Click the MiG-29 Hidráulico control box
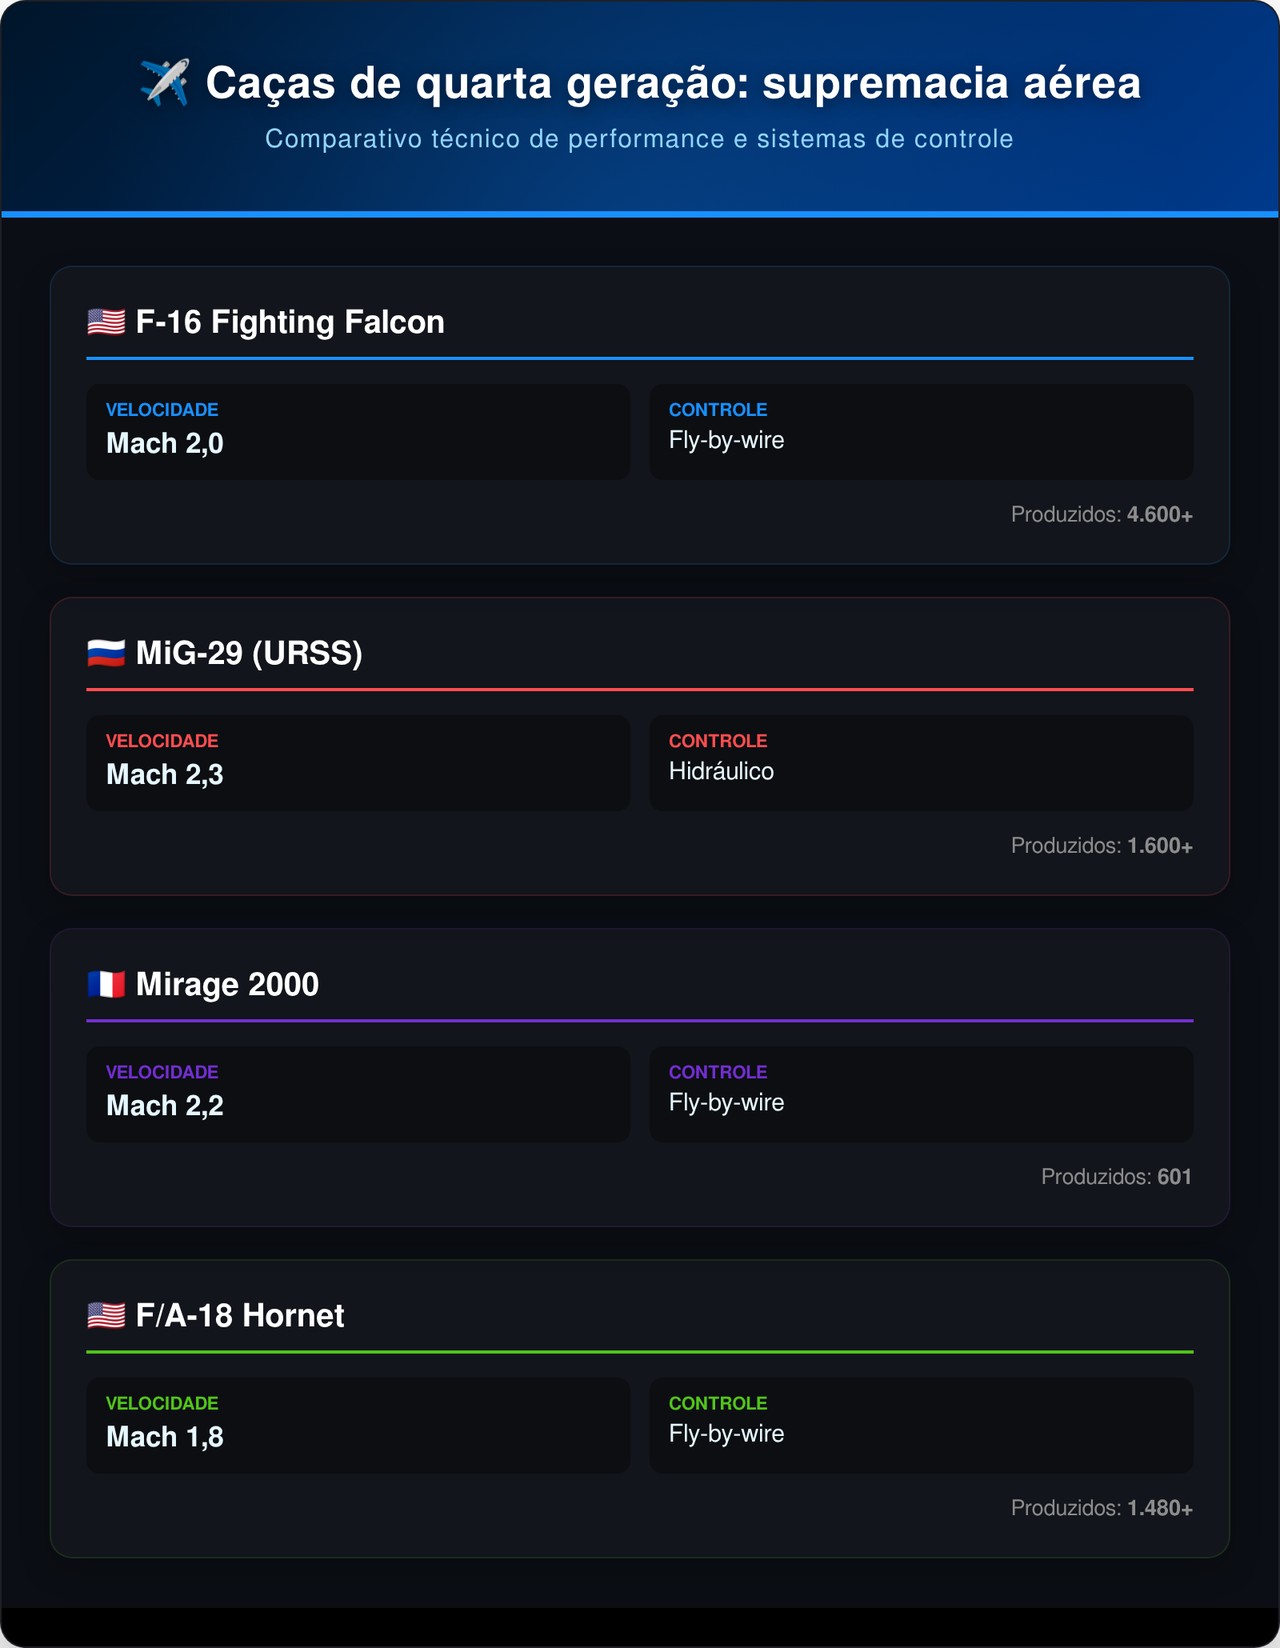Viewport: 1280px width, 1648px height. [921, 763]
